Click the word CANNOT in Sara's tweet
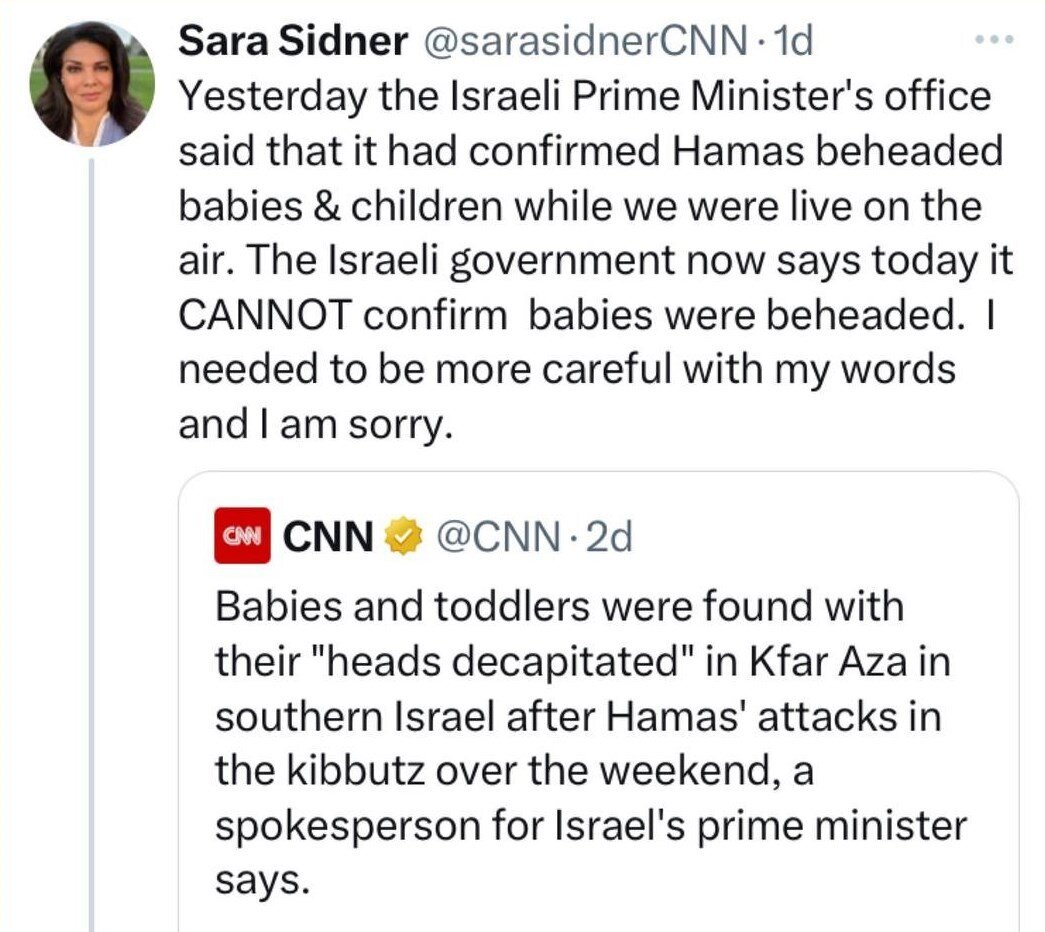This screenshot has height=932, width=1045. pyautogui.click(x=264, y=316)
